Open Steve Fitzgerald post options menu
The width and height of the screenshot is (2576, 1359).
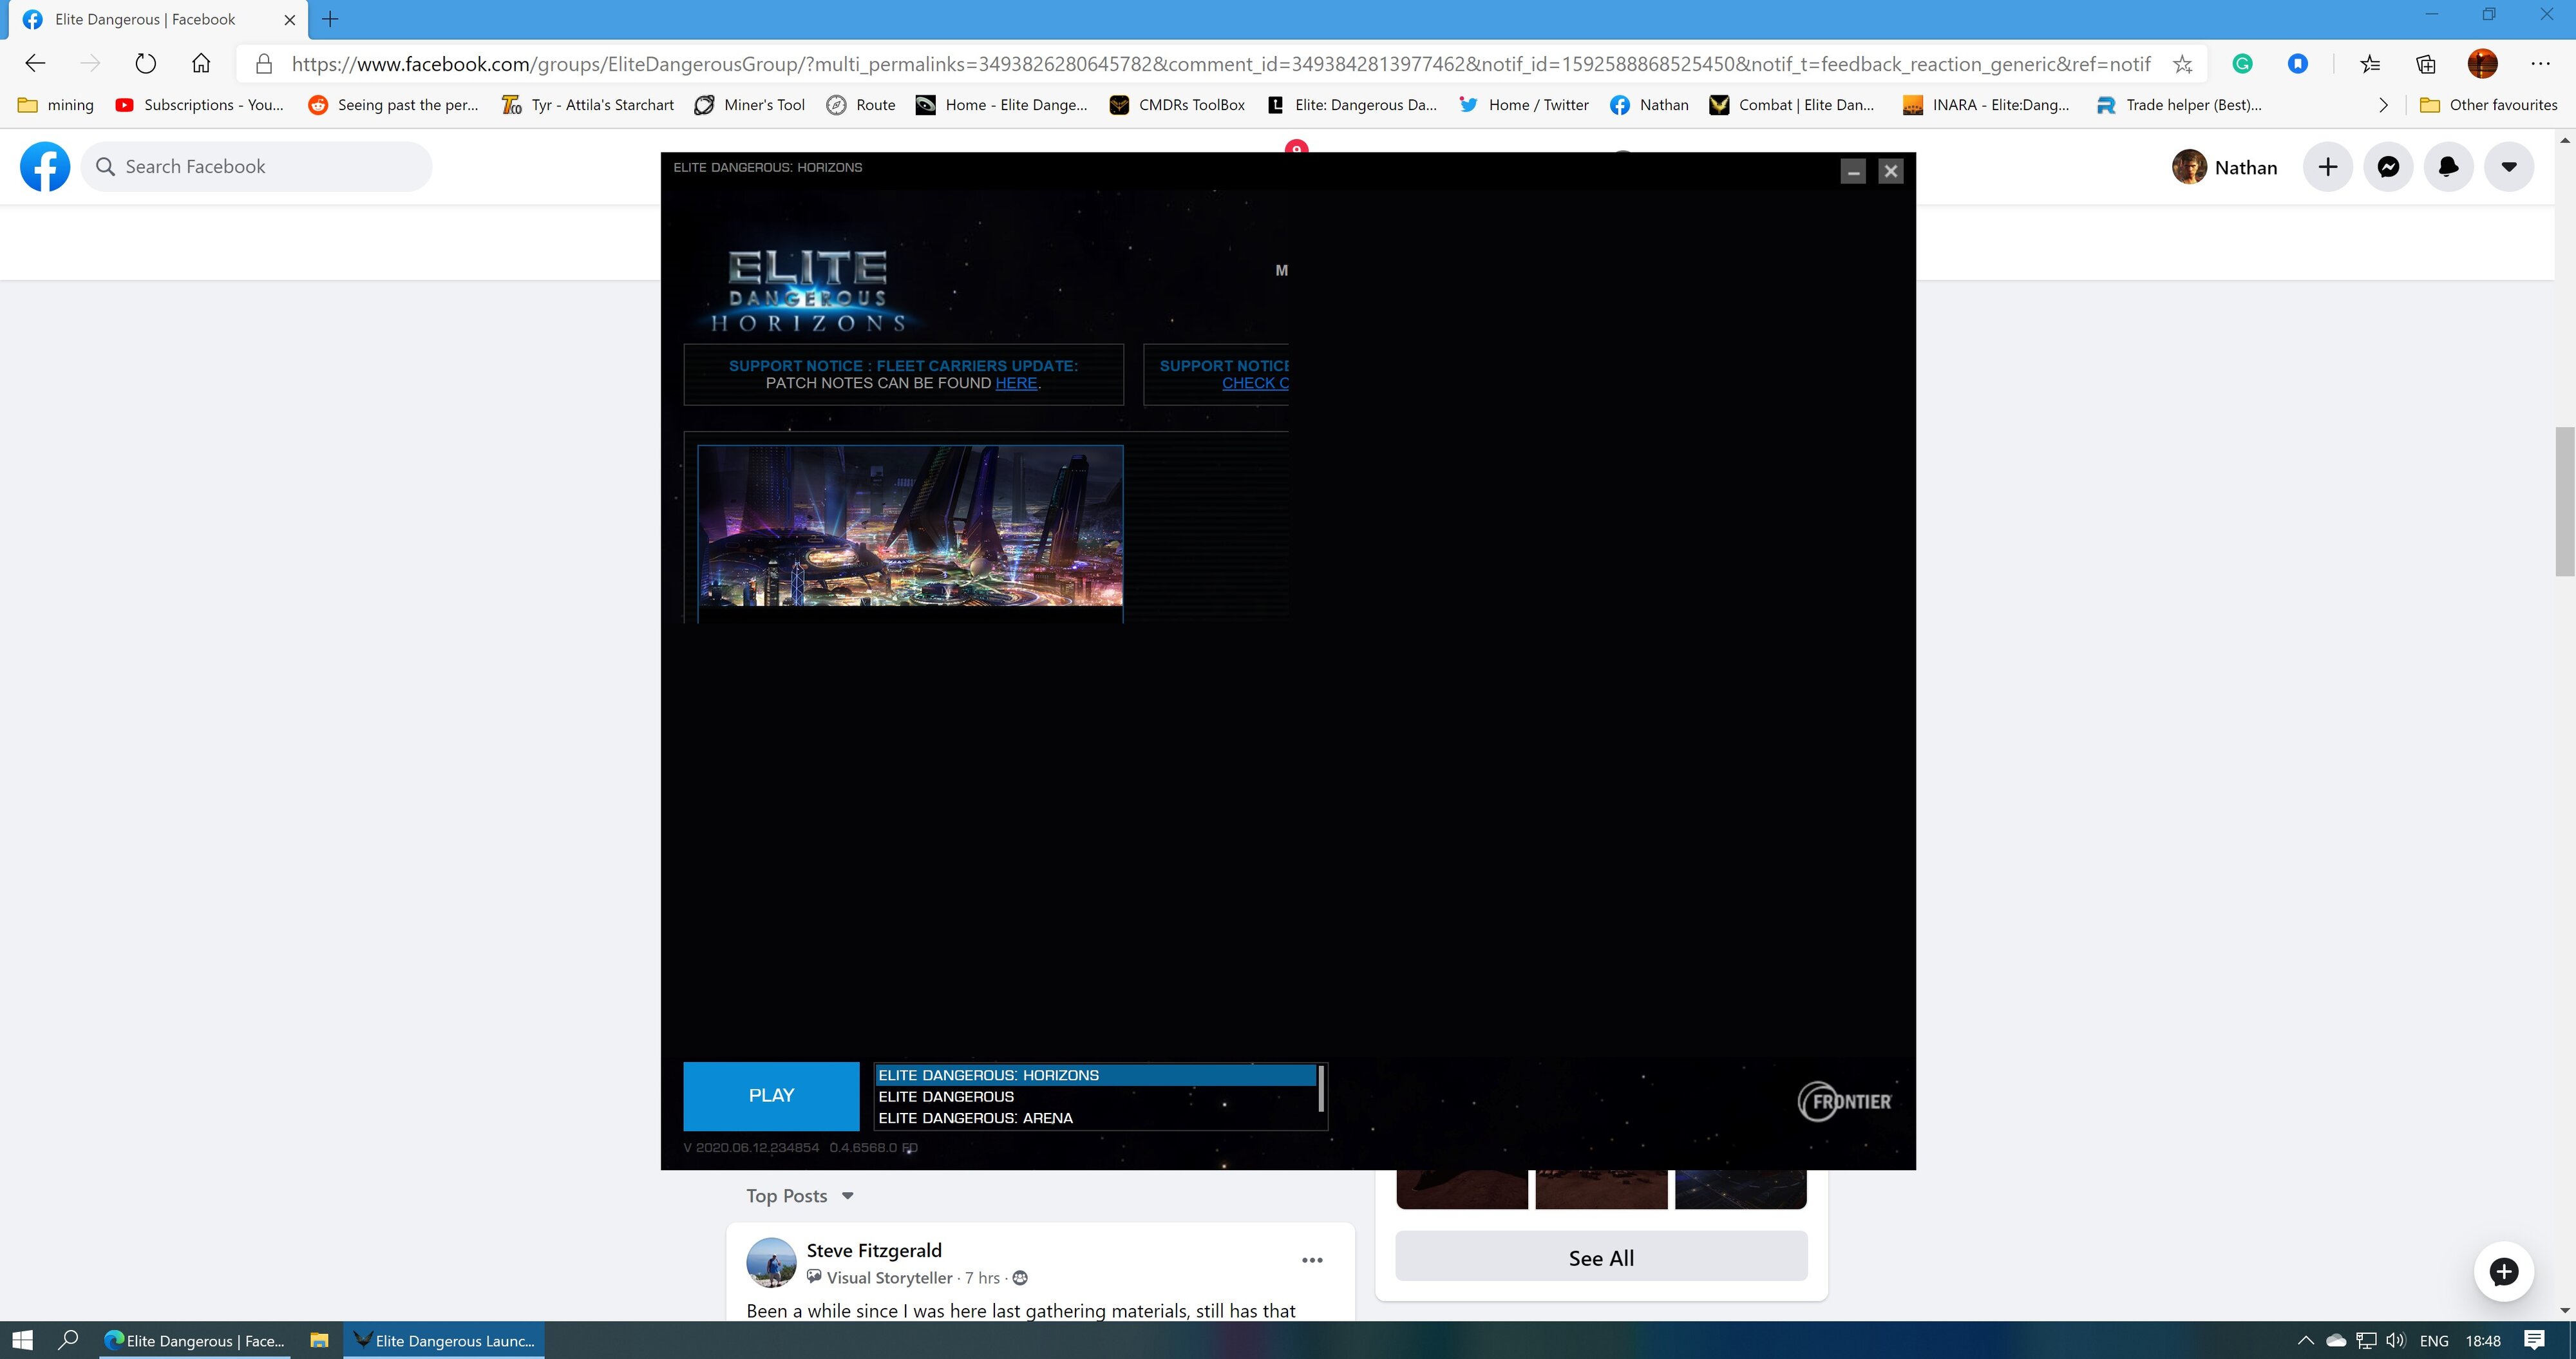1312,1260
